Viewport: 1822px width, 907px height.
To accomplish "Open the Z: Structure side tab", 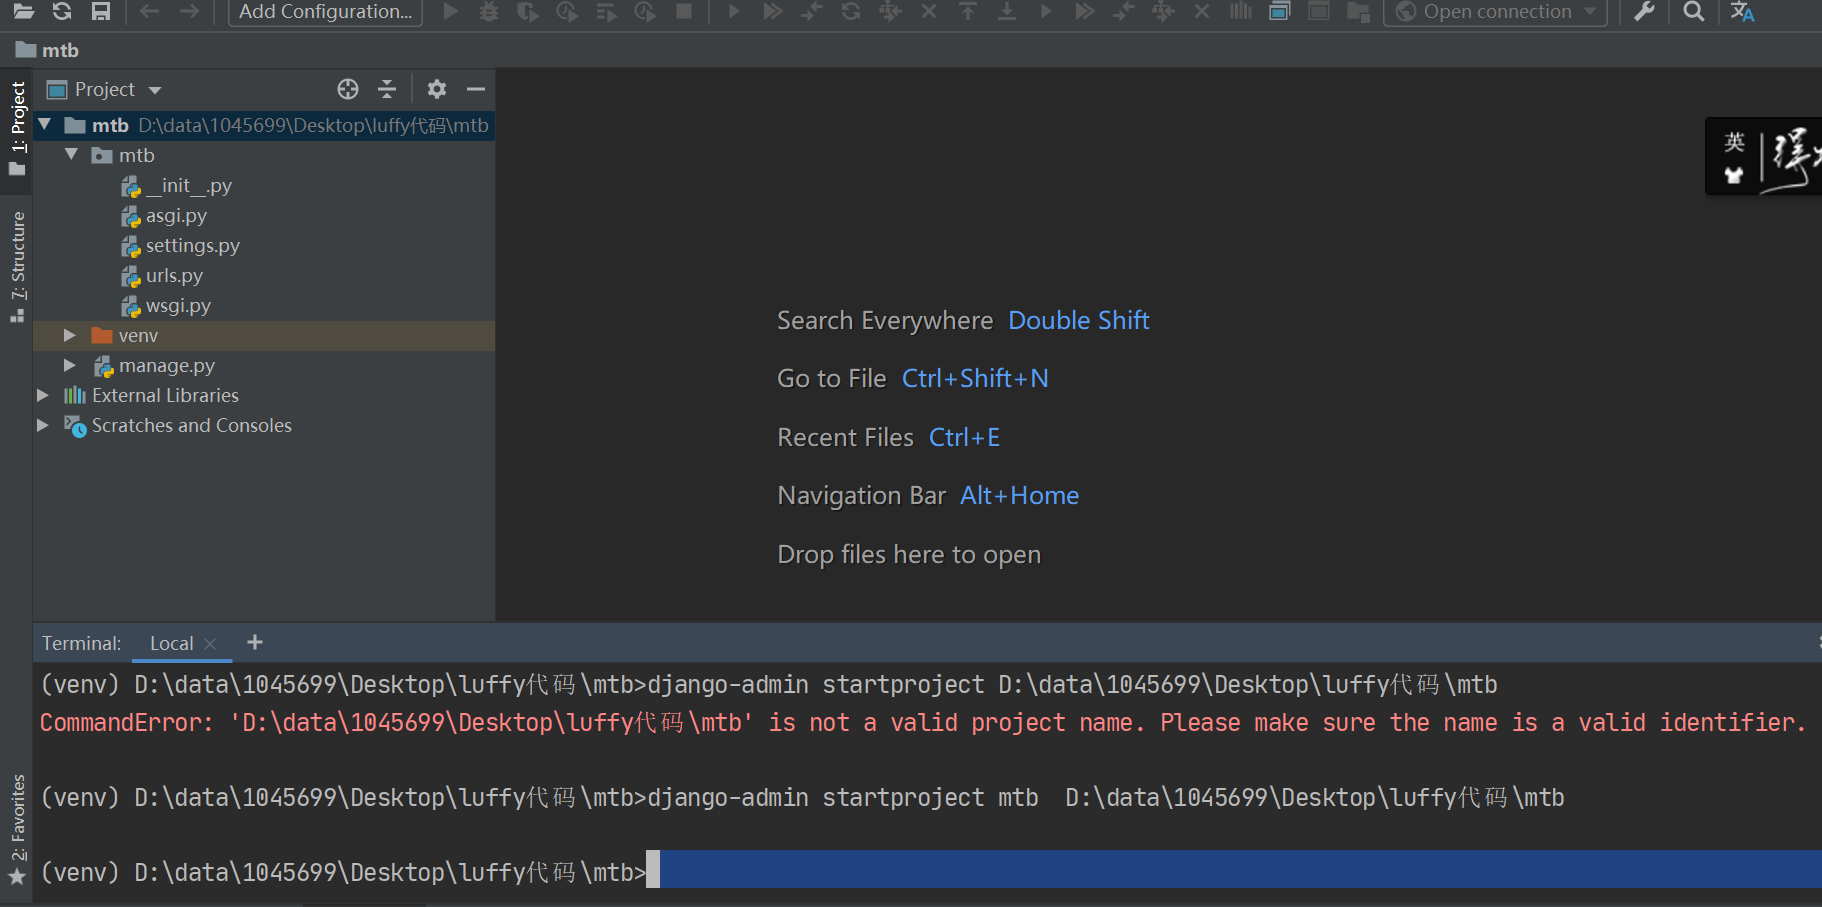I will (17, 266).
